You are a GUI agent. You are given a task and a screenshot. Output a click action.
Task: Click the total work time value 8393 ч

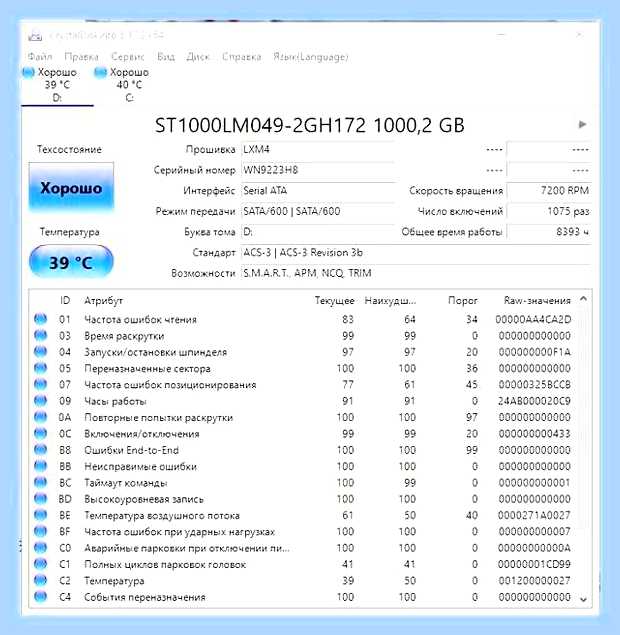(x=549, y=232)
